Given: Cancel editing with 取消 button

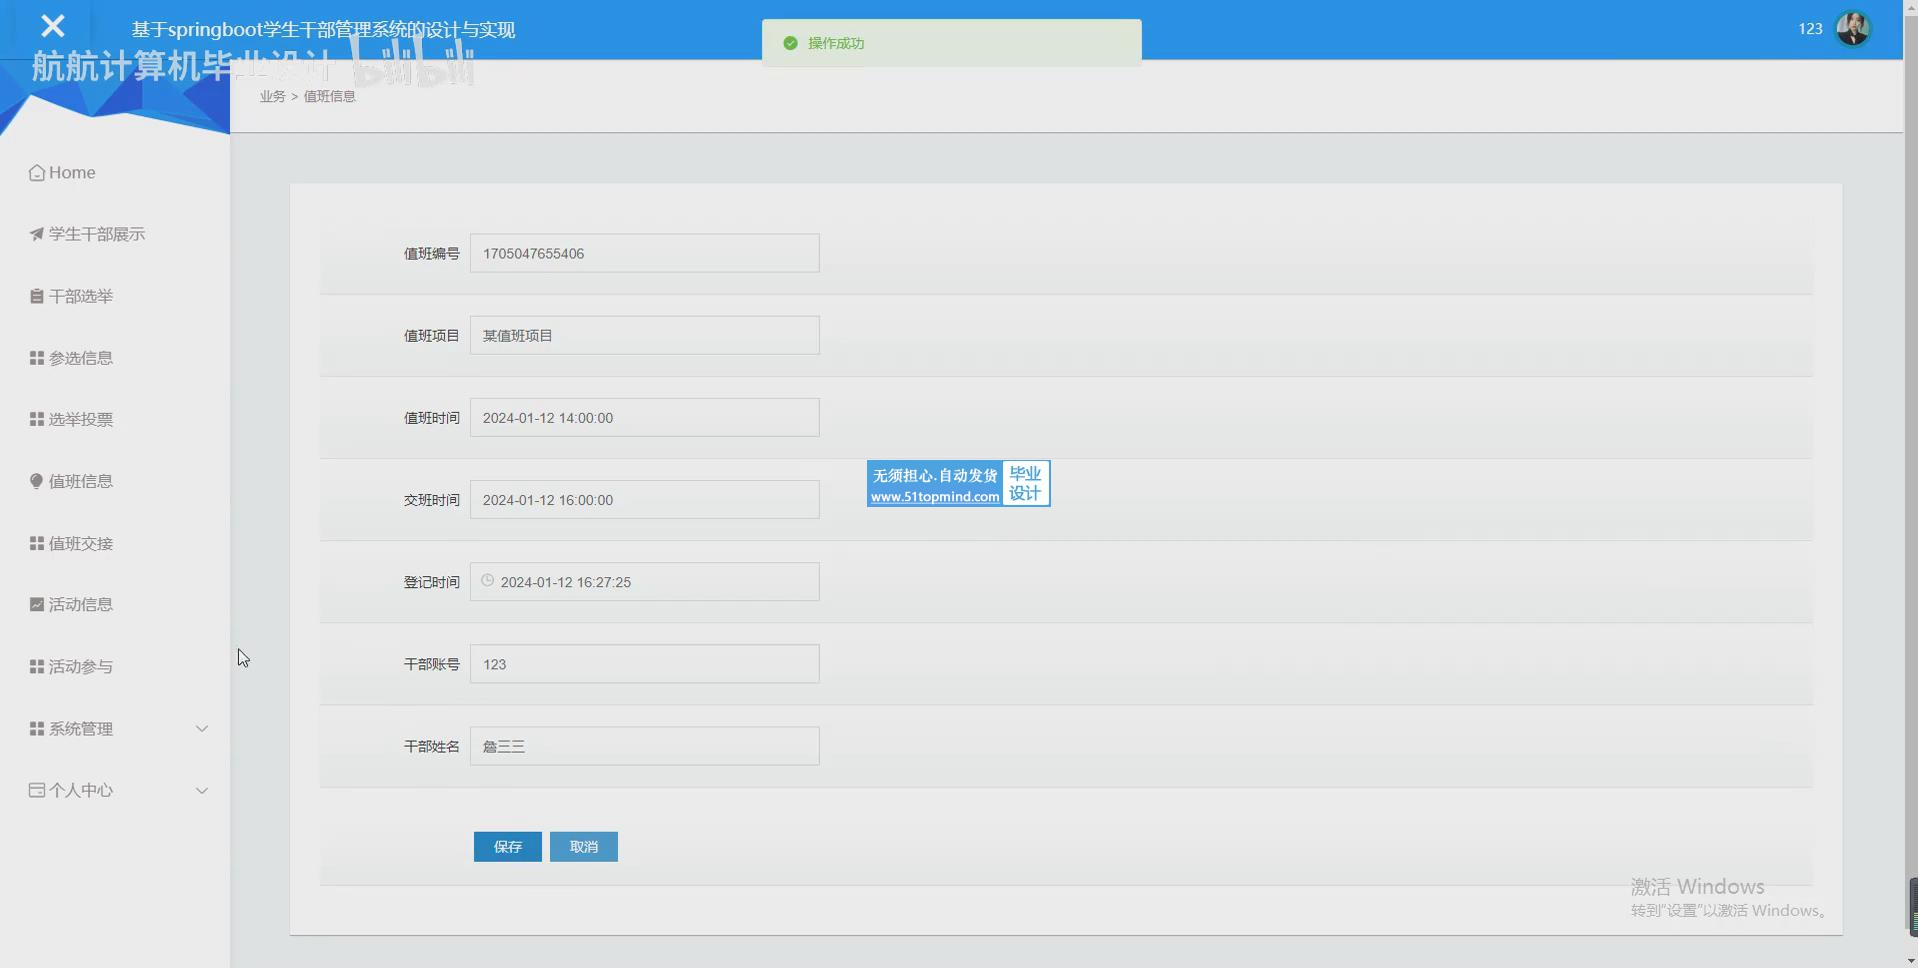Looking at the screenshot, I should [584, 847].
